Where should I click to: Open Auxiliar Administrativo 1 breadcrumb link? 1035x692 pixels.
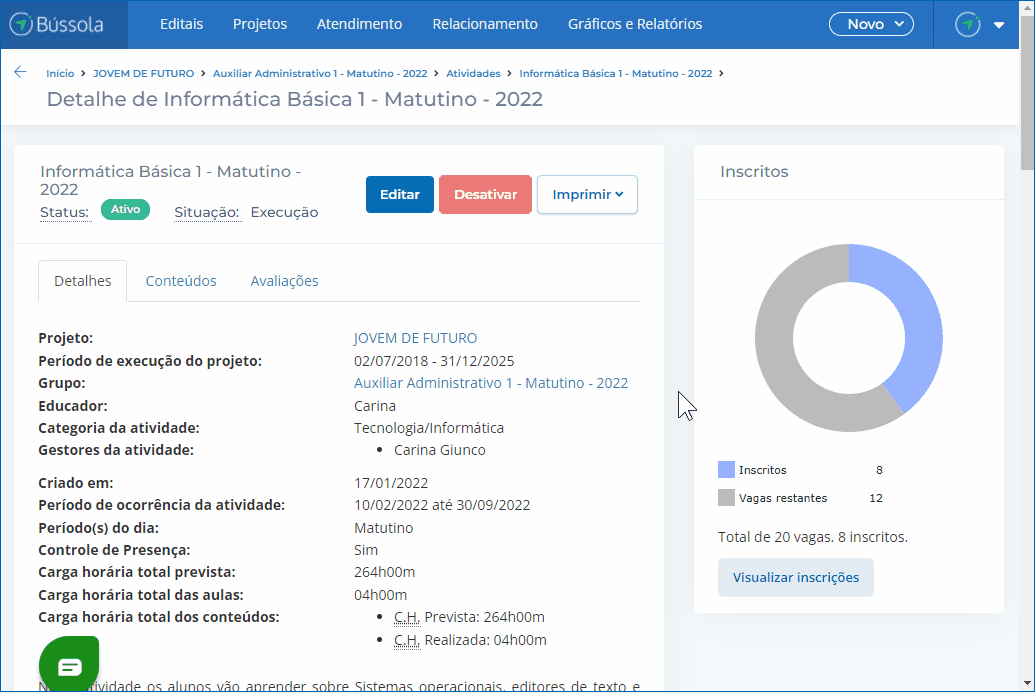pos(320,73)
